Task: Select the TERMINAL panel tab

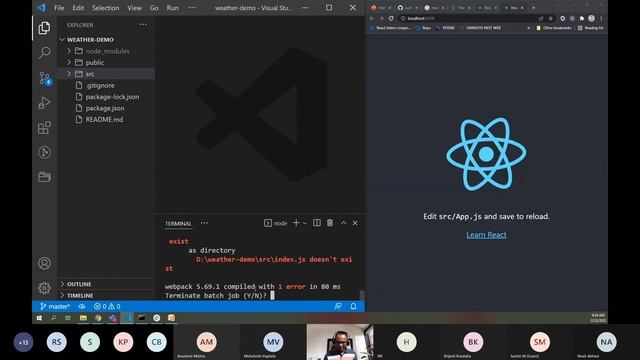Action: pyautogui.click(x=178, y=223)
